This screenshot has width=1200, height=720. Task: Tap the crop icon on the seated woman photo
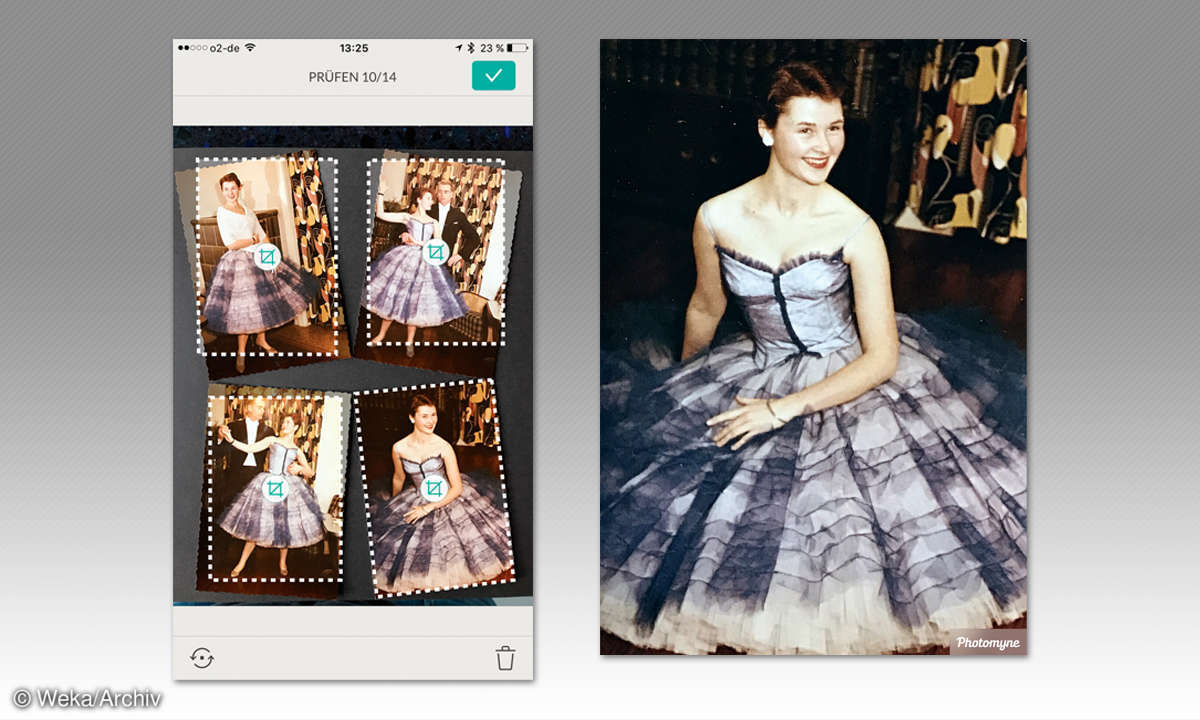coord(433,488)
